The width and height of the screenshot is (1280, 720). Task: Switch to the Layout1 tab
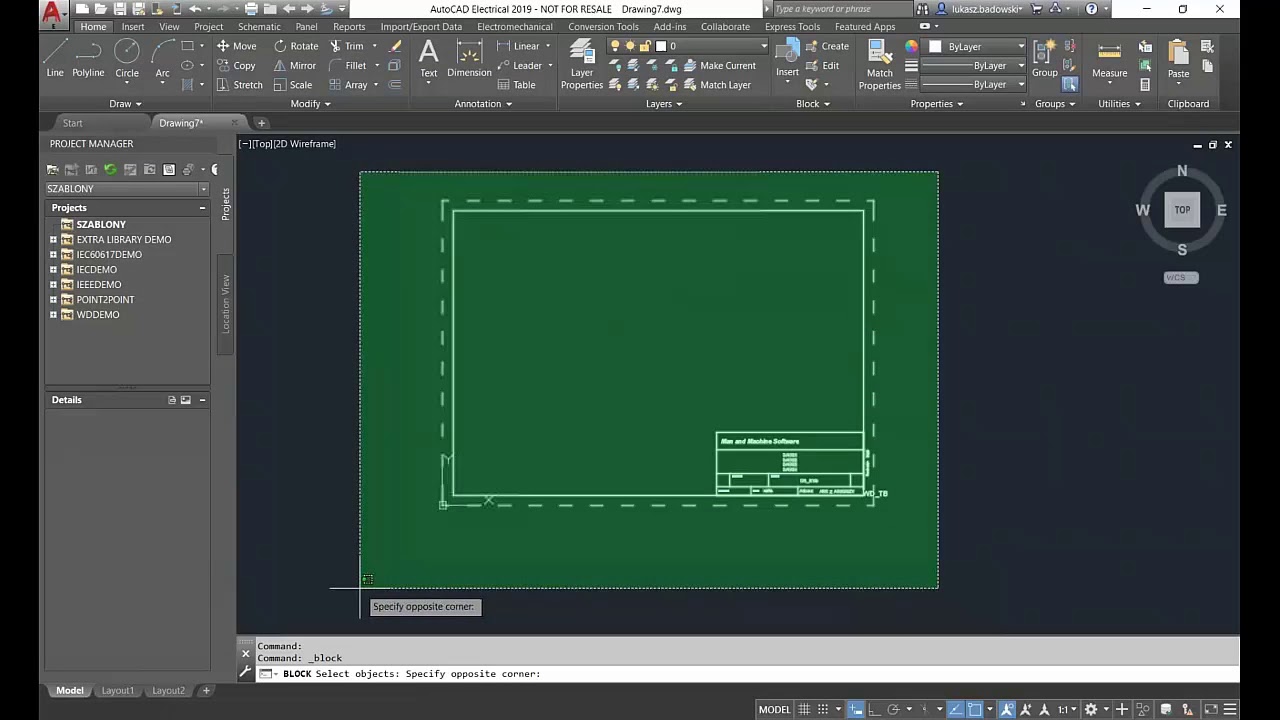pyautogui.click(x=117, y=691)
